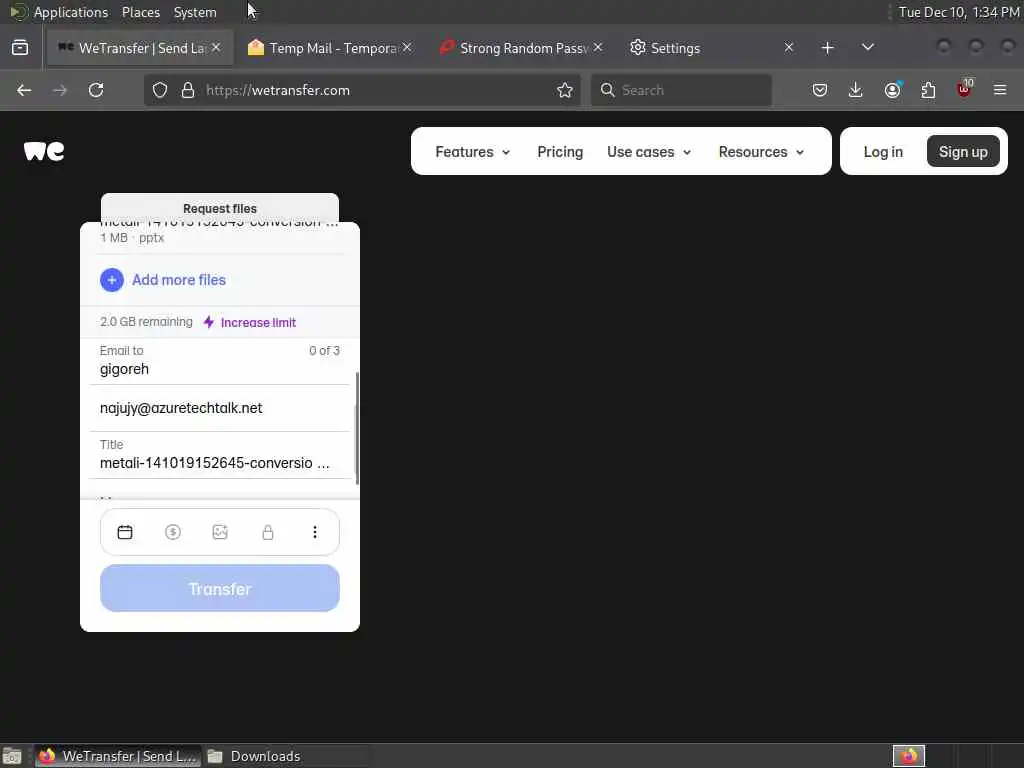Click the najujy@azuretechtalk.net email field

pyautogui.click(x=219, y=408)
